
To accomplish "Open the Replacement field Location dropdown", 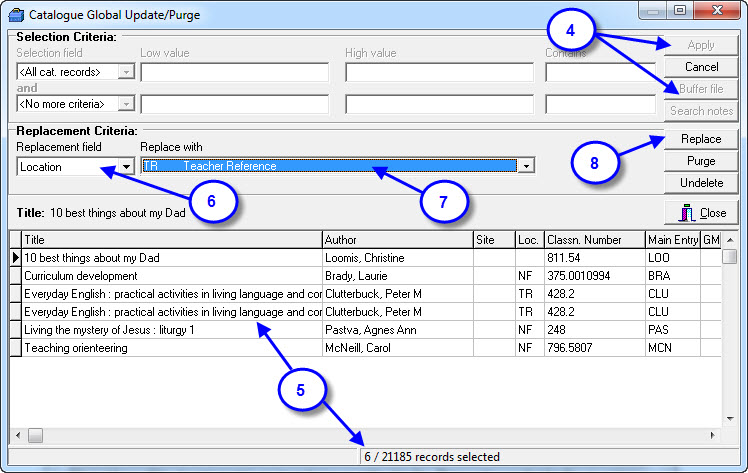I will [126, 167].
